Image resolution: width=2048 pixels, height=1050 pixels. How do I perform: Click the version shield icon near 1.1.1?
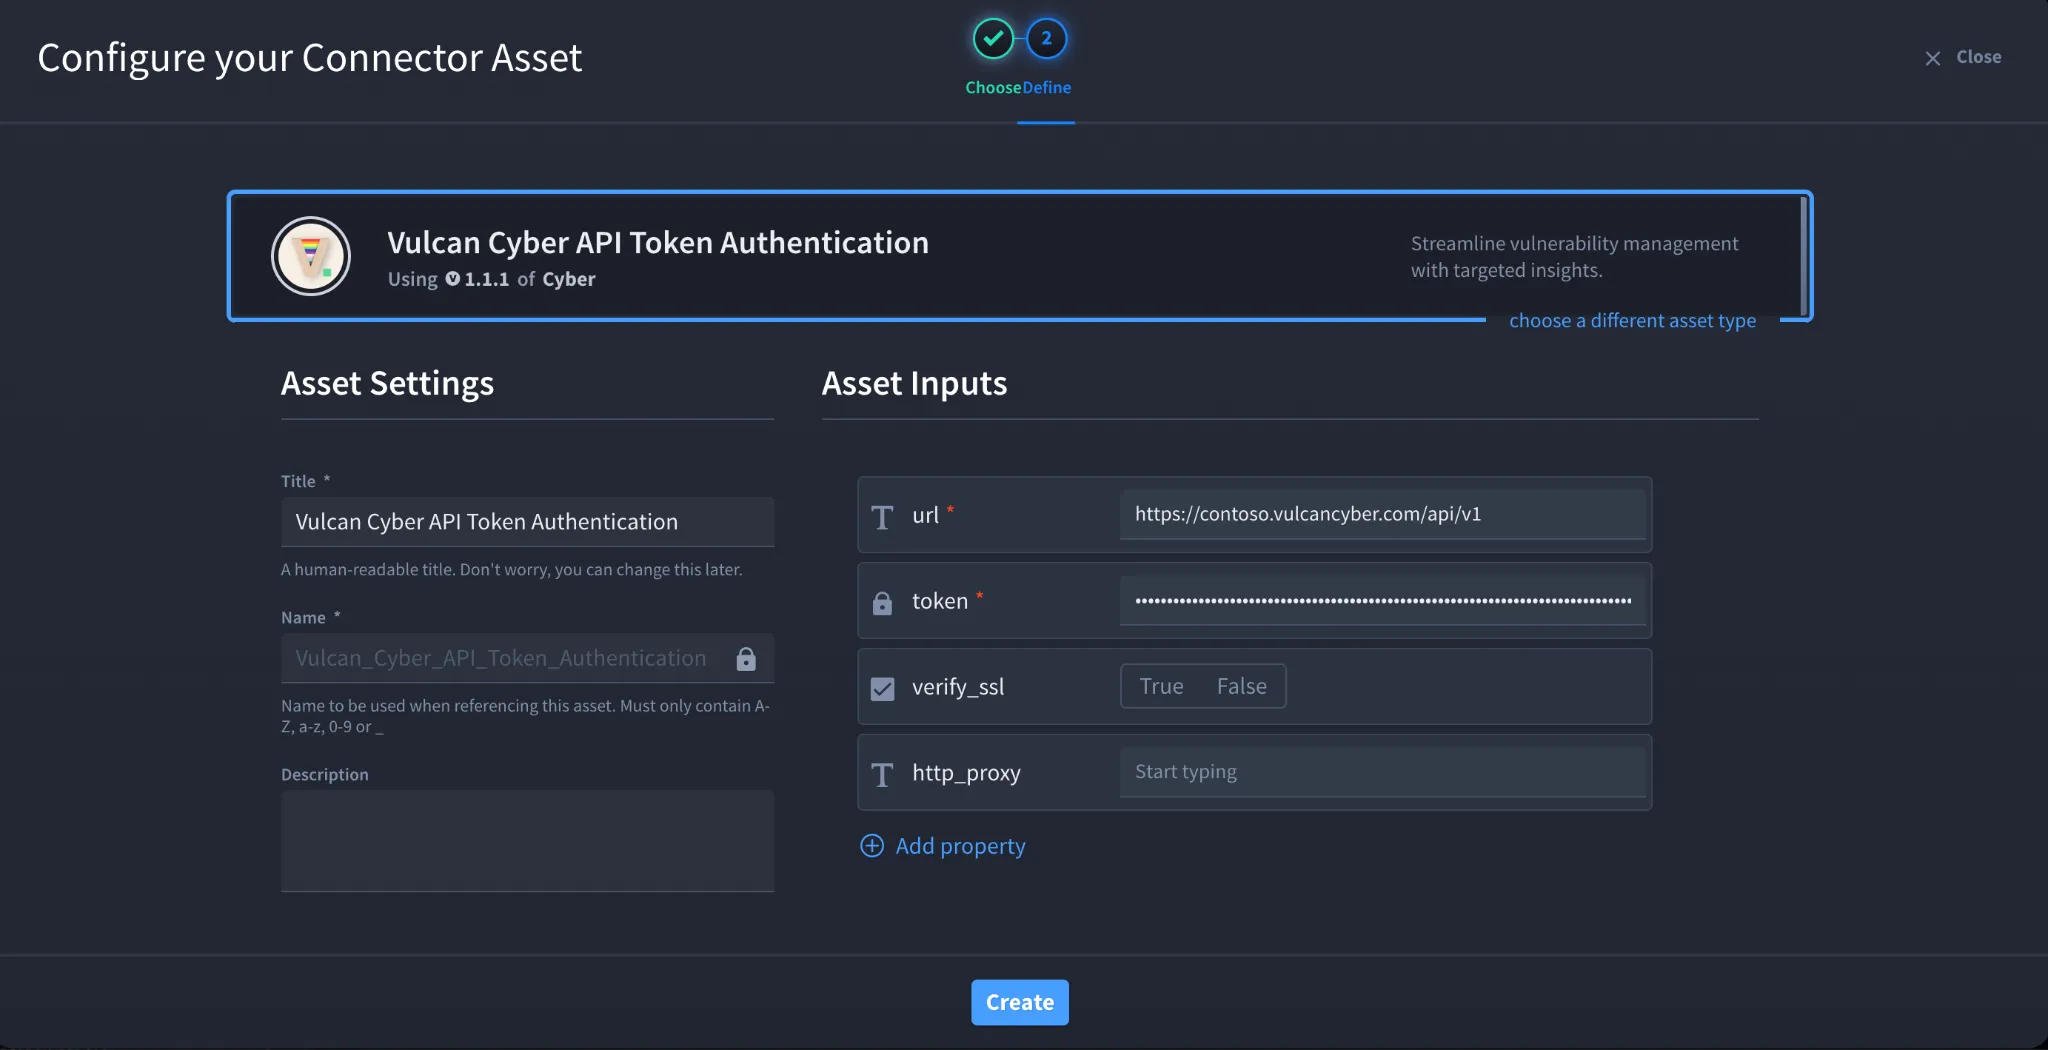pos(453,279)
